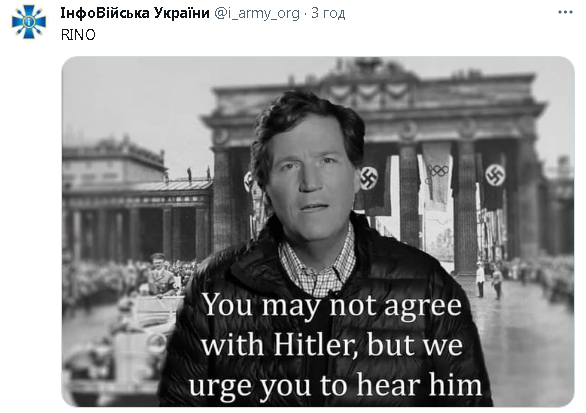
Task: Click the two people standing on the street
Action: (489, 280)
